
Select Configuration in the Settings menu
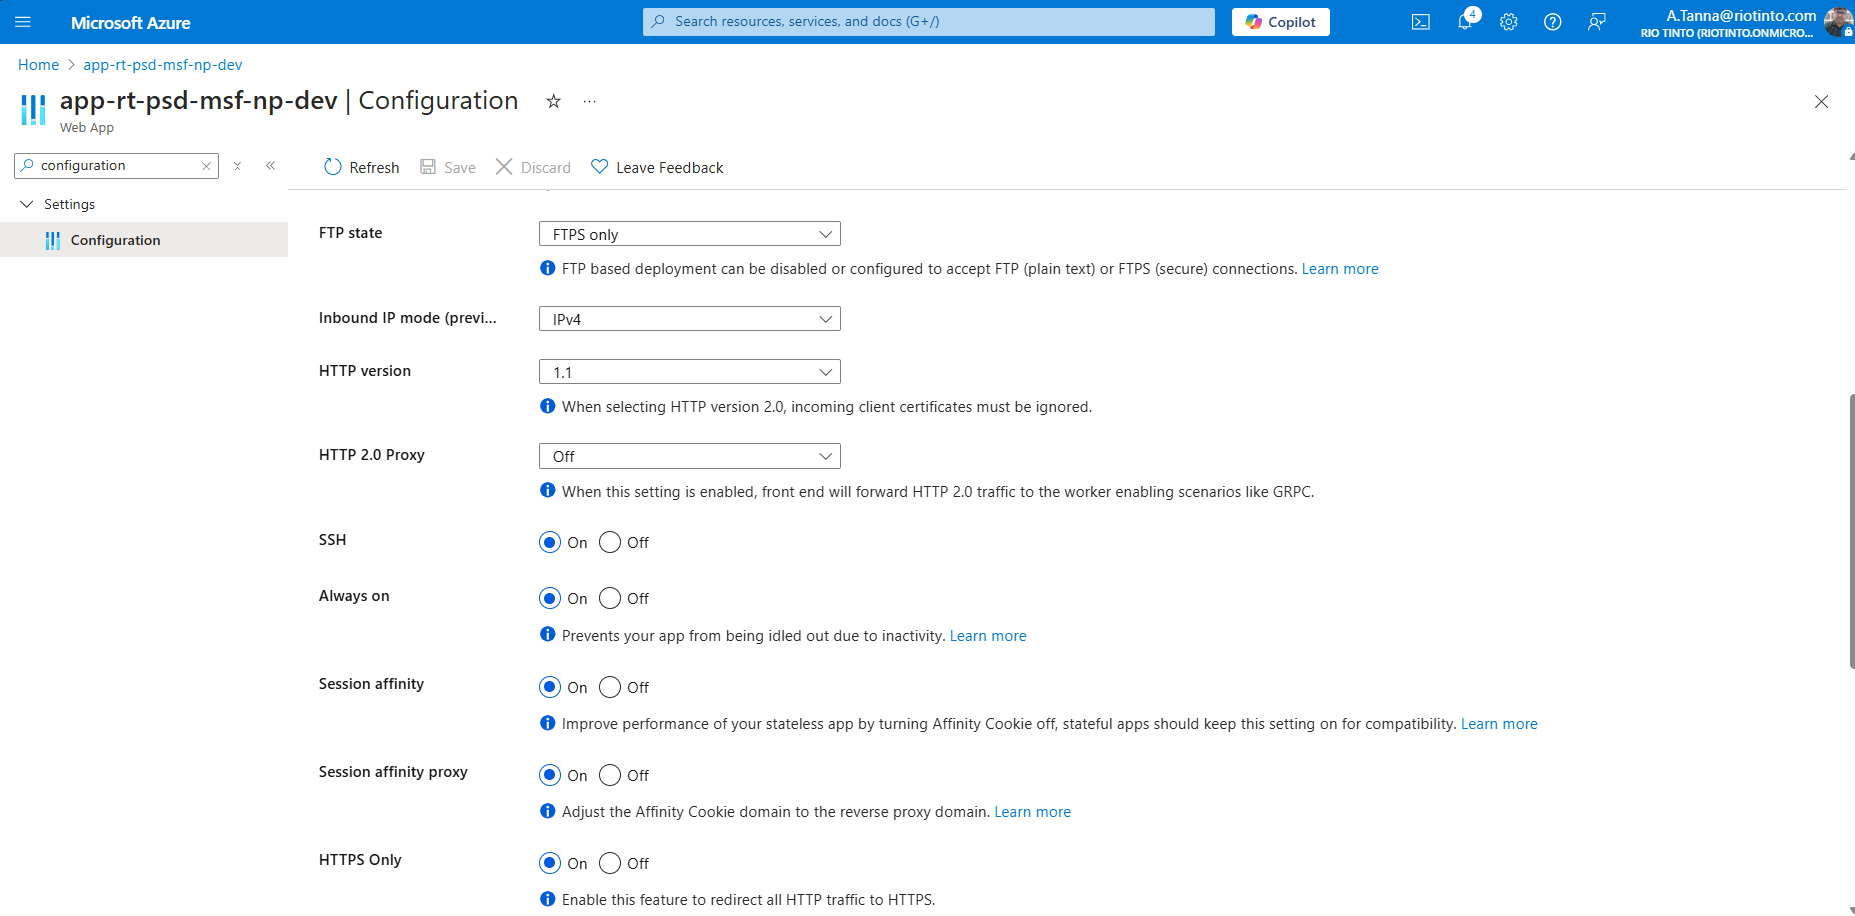pos(115,240)
